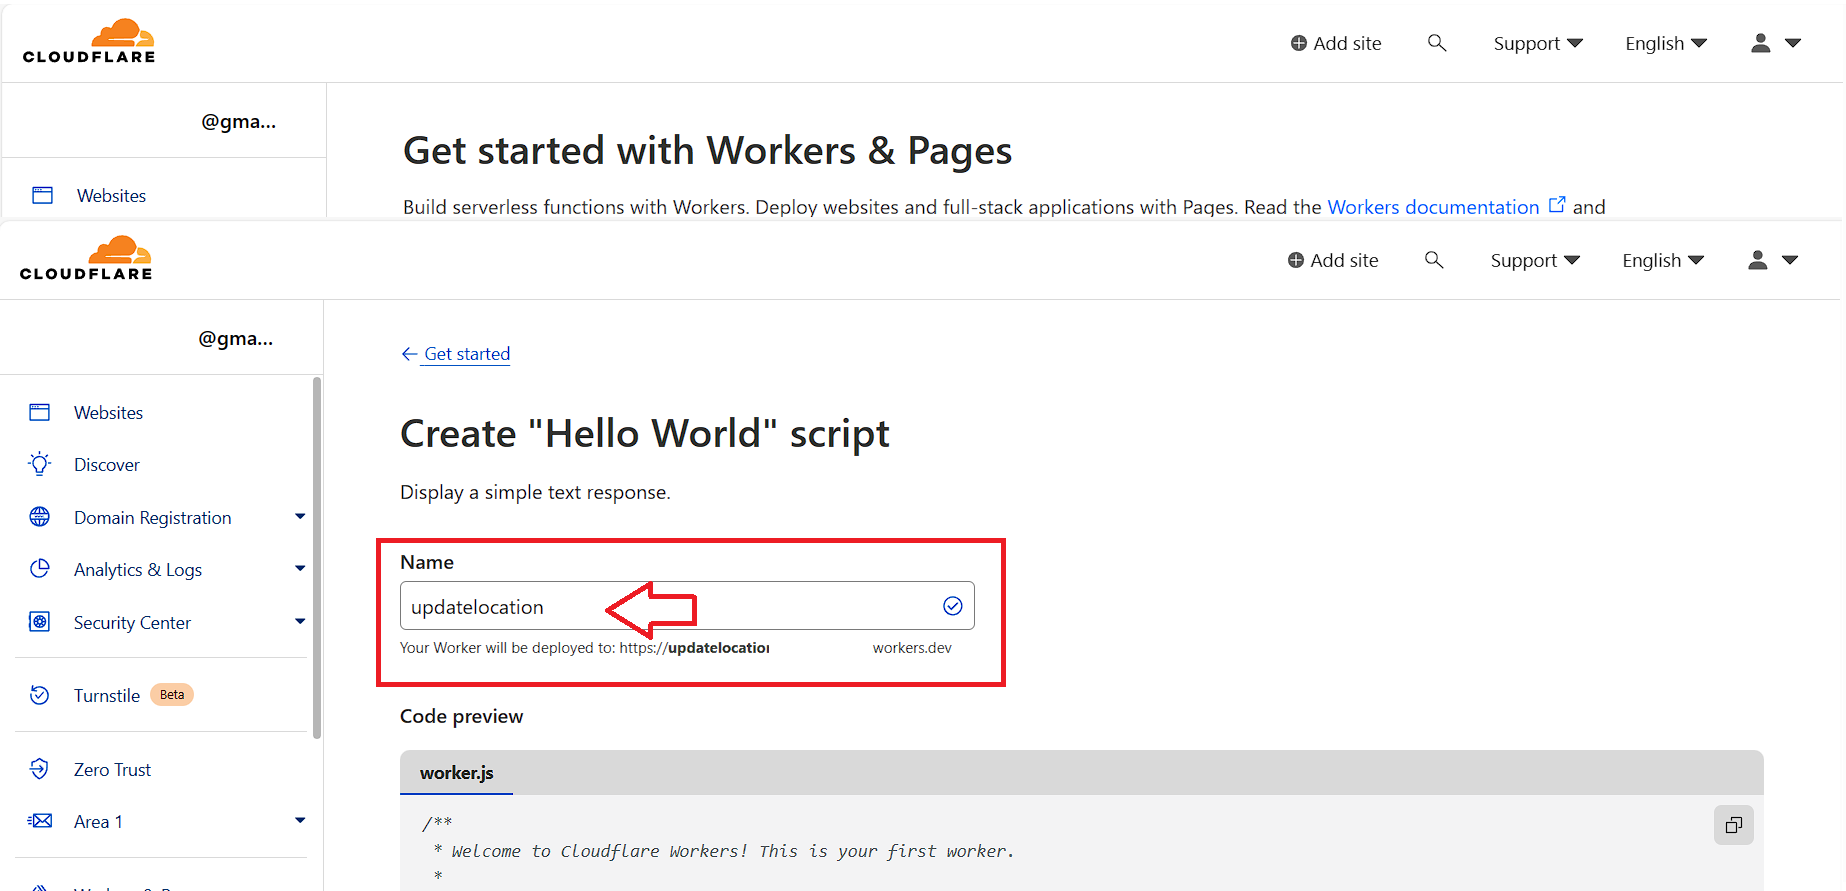Click the external link icon after Workers documentation
The height and width of the screenshot is (891, 1846).
[1557, 205]
